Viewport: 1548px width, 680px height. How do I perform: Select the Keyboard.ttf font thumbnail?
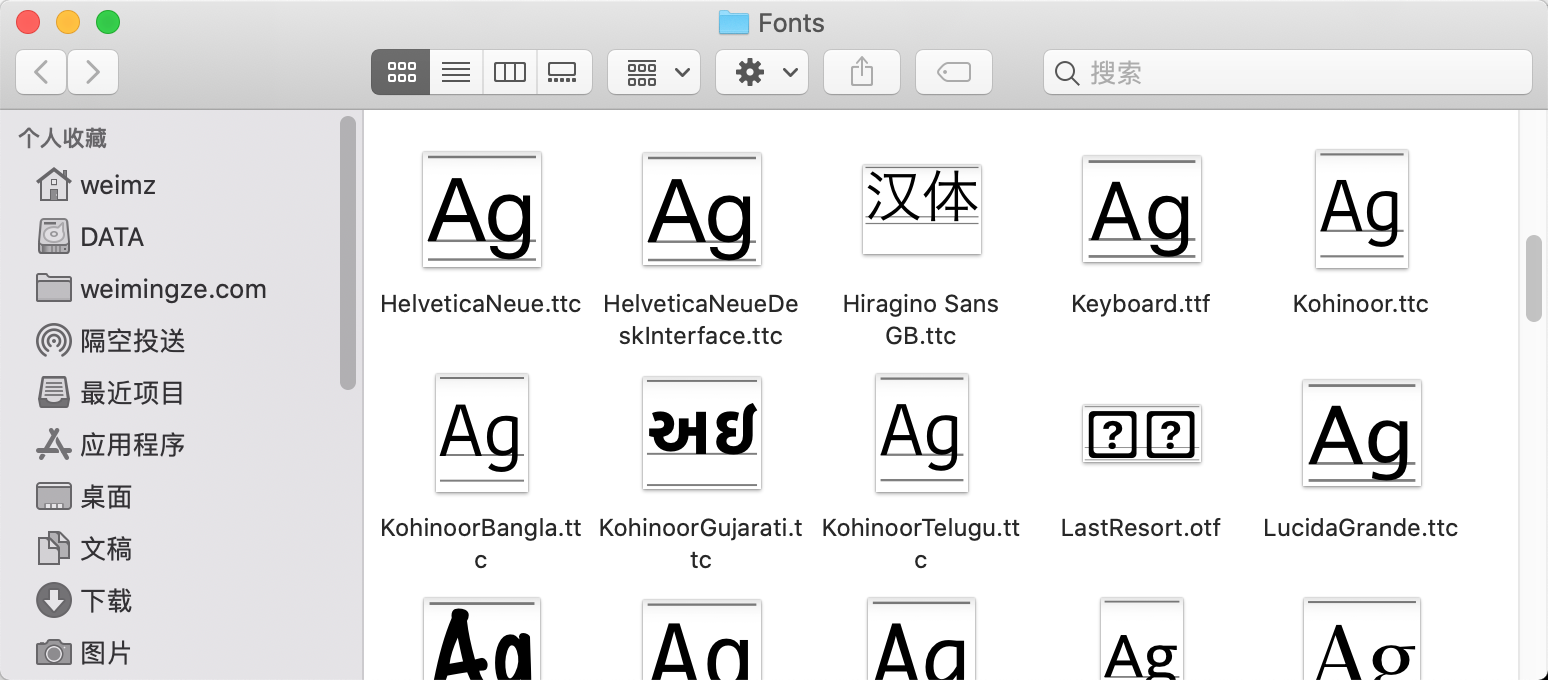tap(1141, 209)
